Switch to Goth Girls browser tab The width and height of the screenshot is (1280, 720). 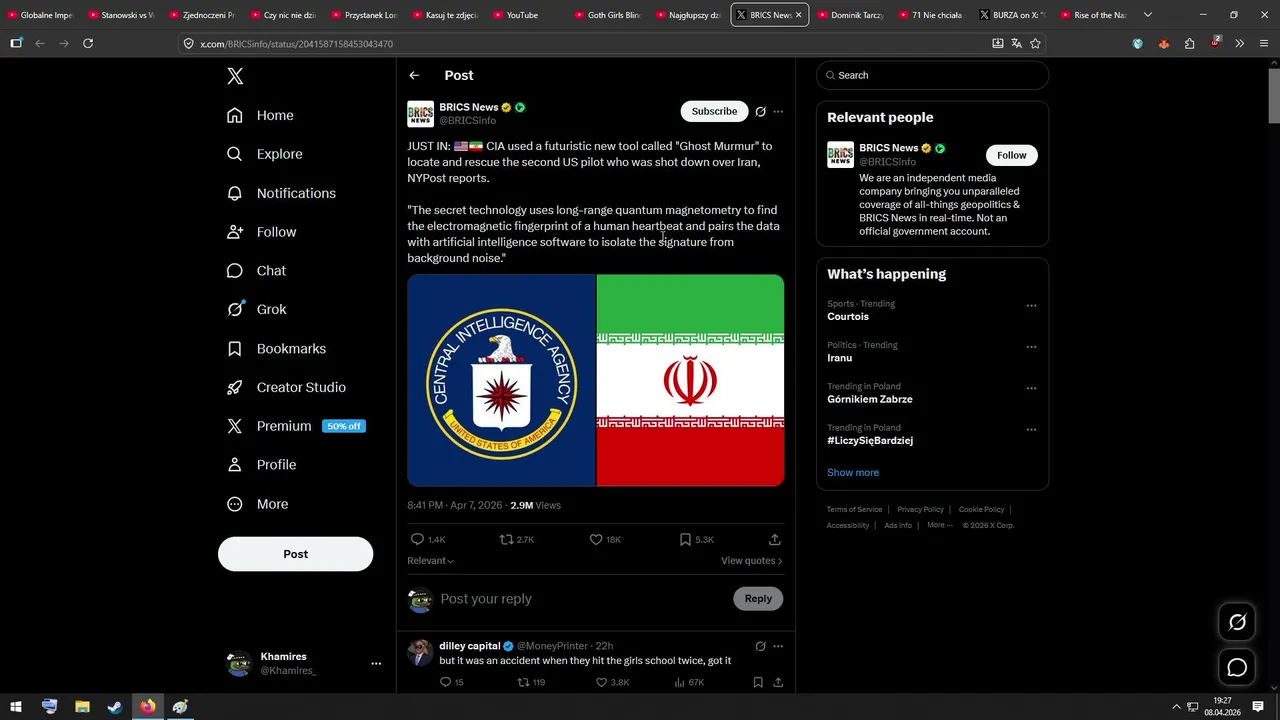point(609,15)
